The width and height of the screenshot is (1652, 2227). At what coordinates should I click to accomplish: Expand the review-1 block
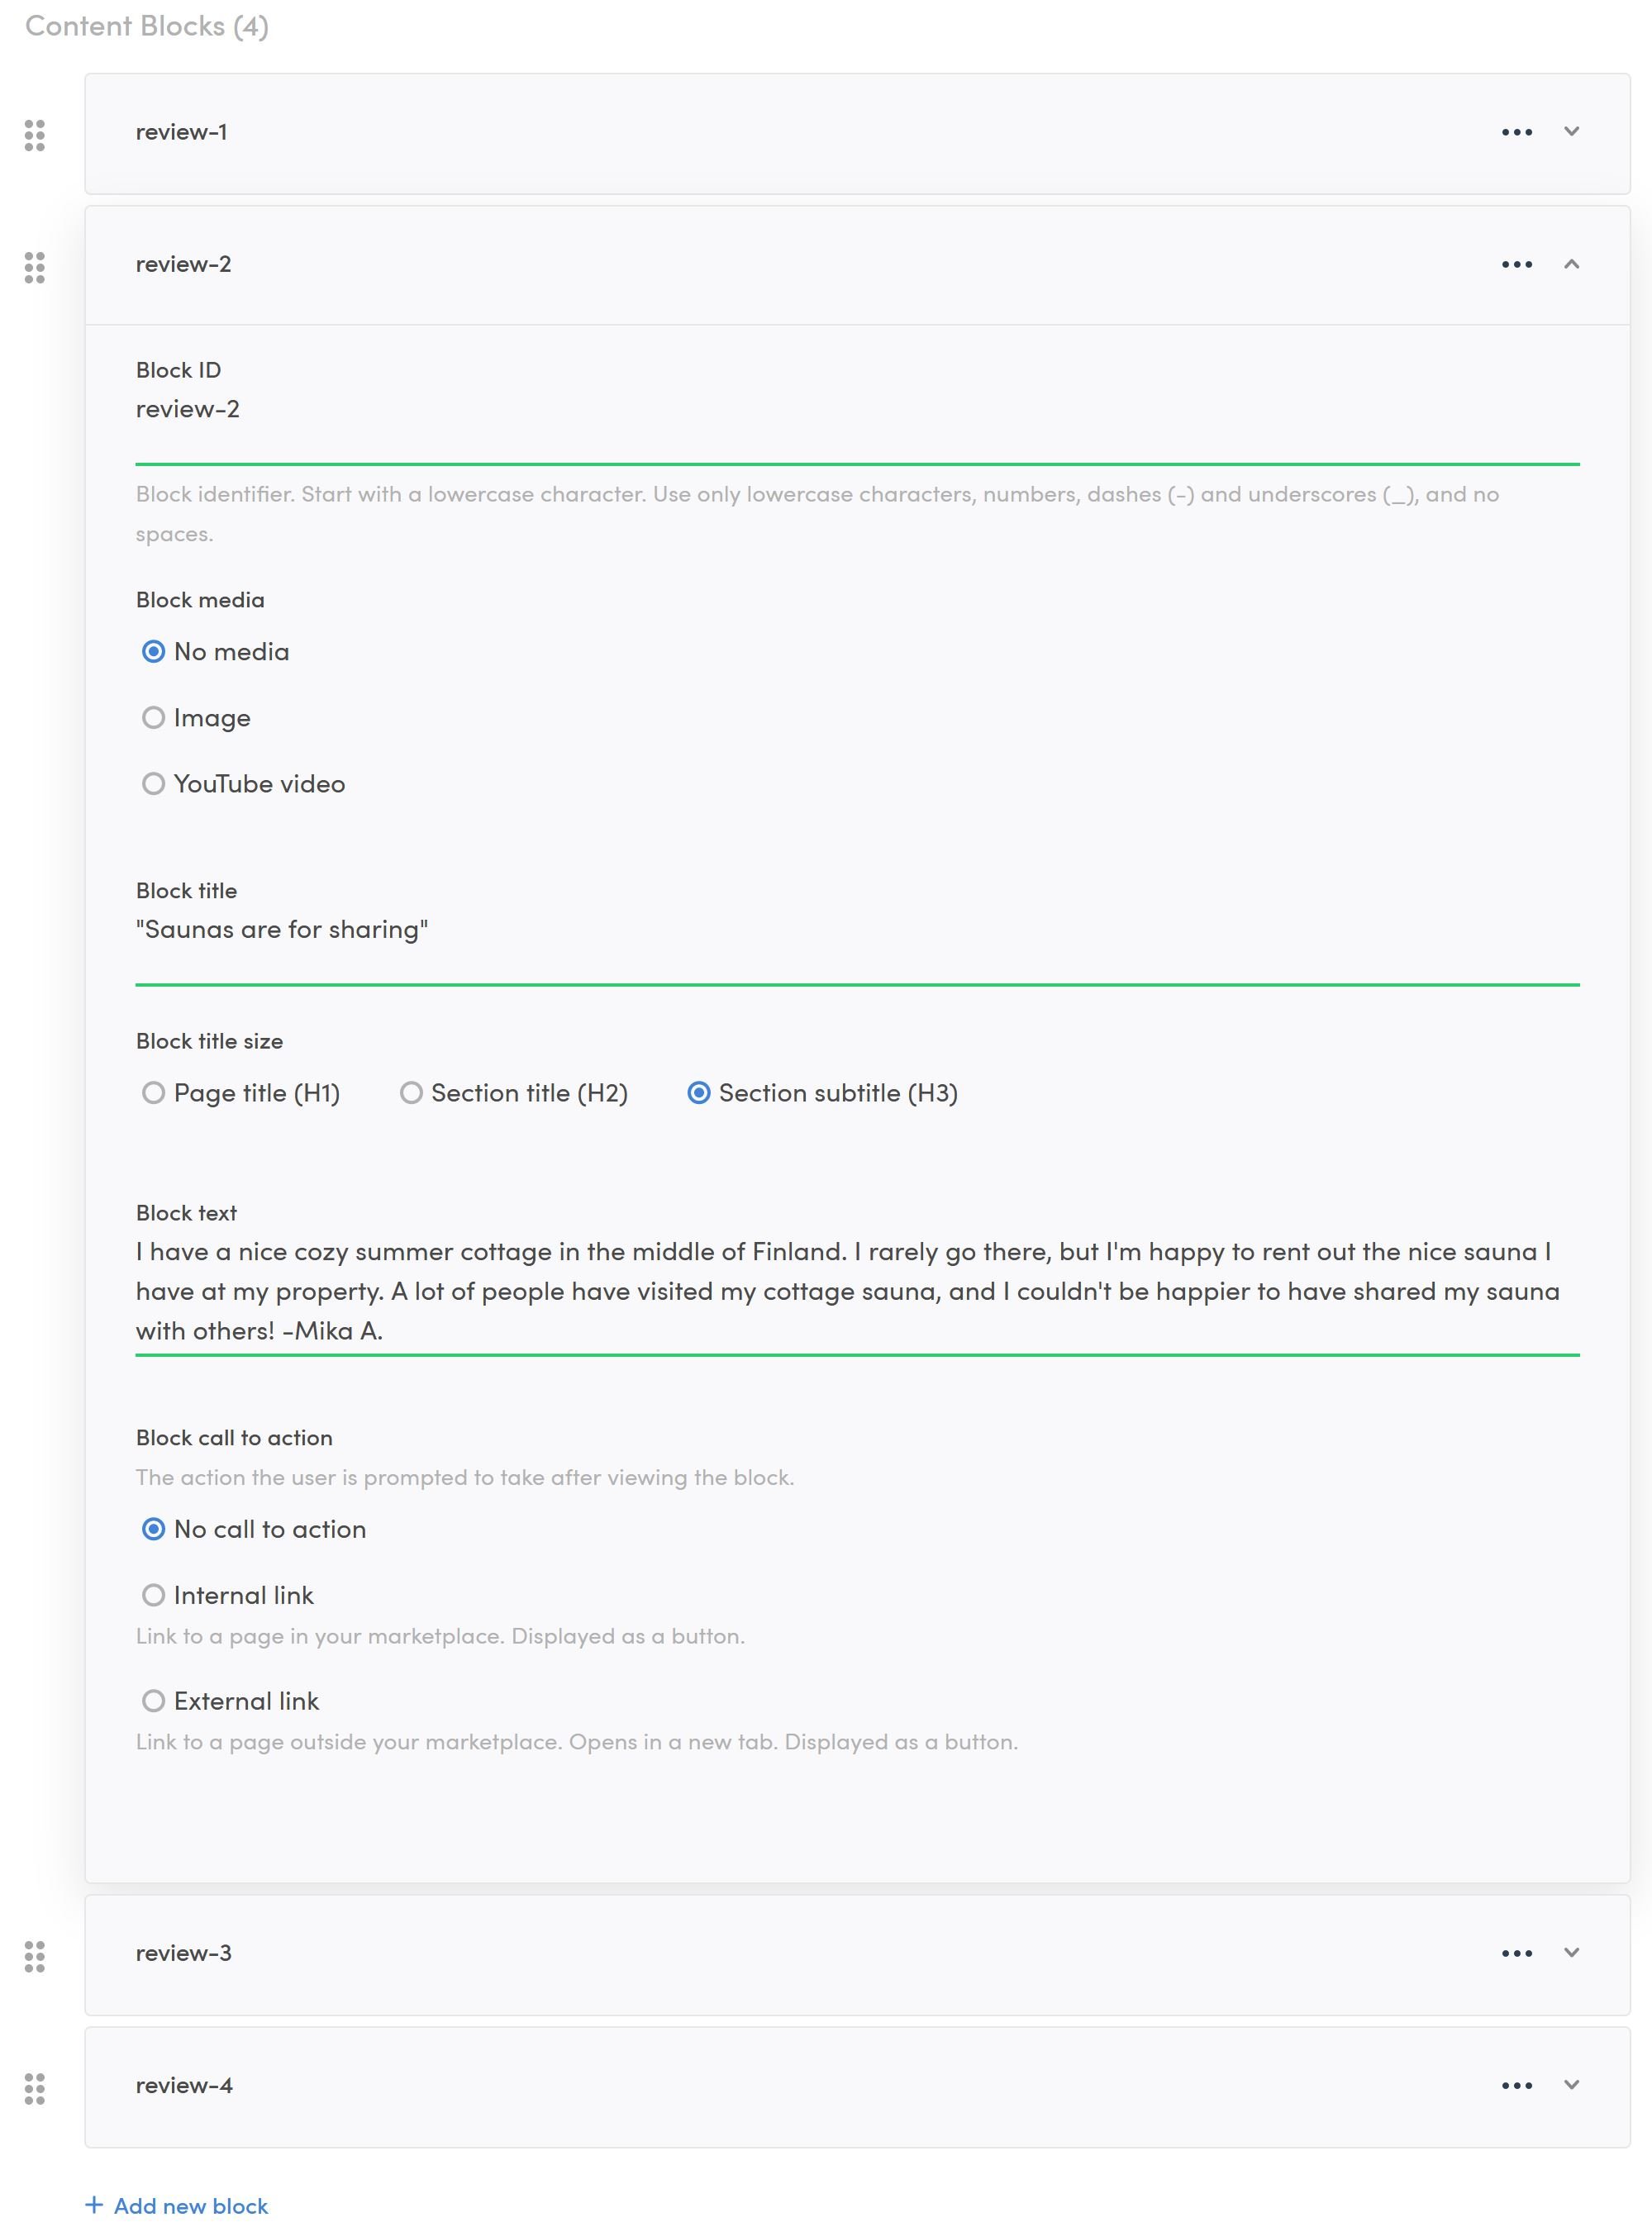point(1571,132)
